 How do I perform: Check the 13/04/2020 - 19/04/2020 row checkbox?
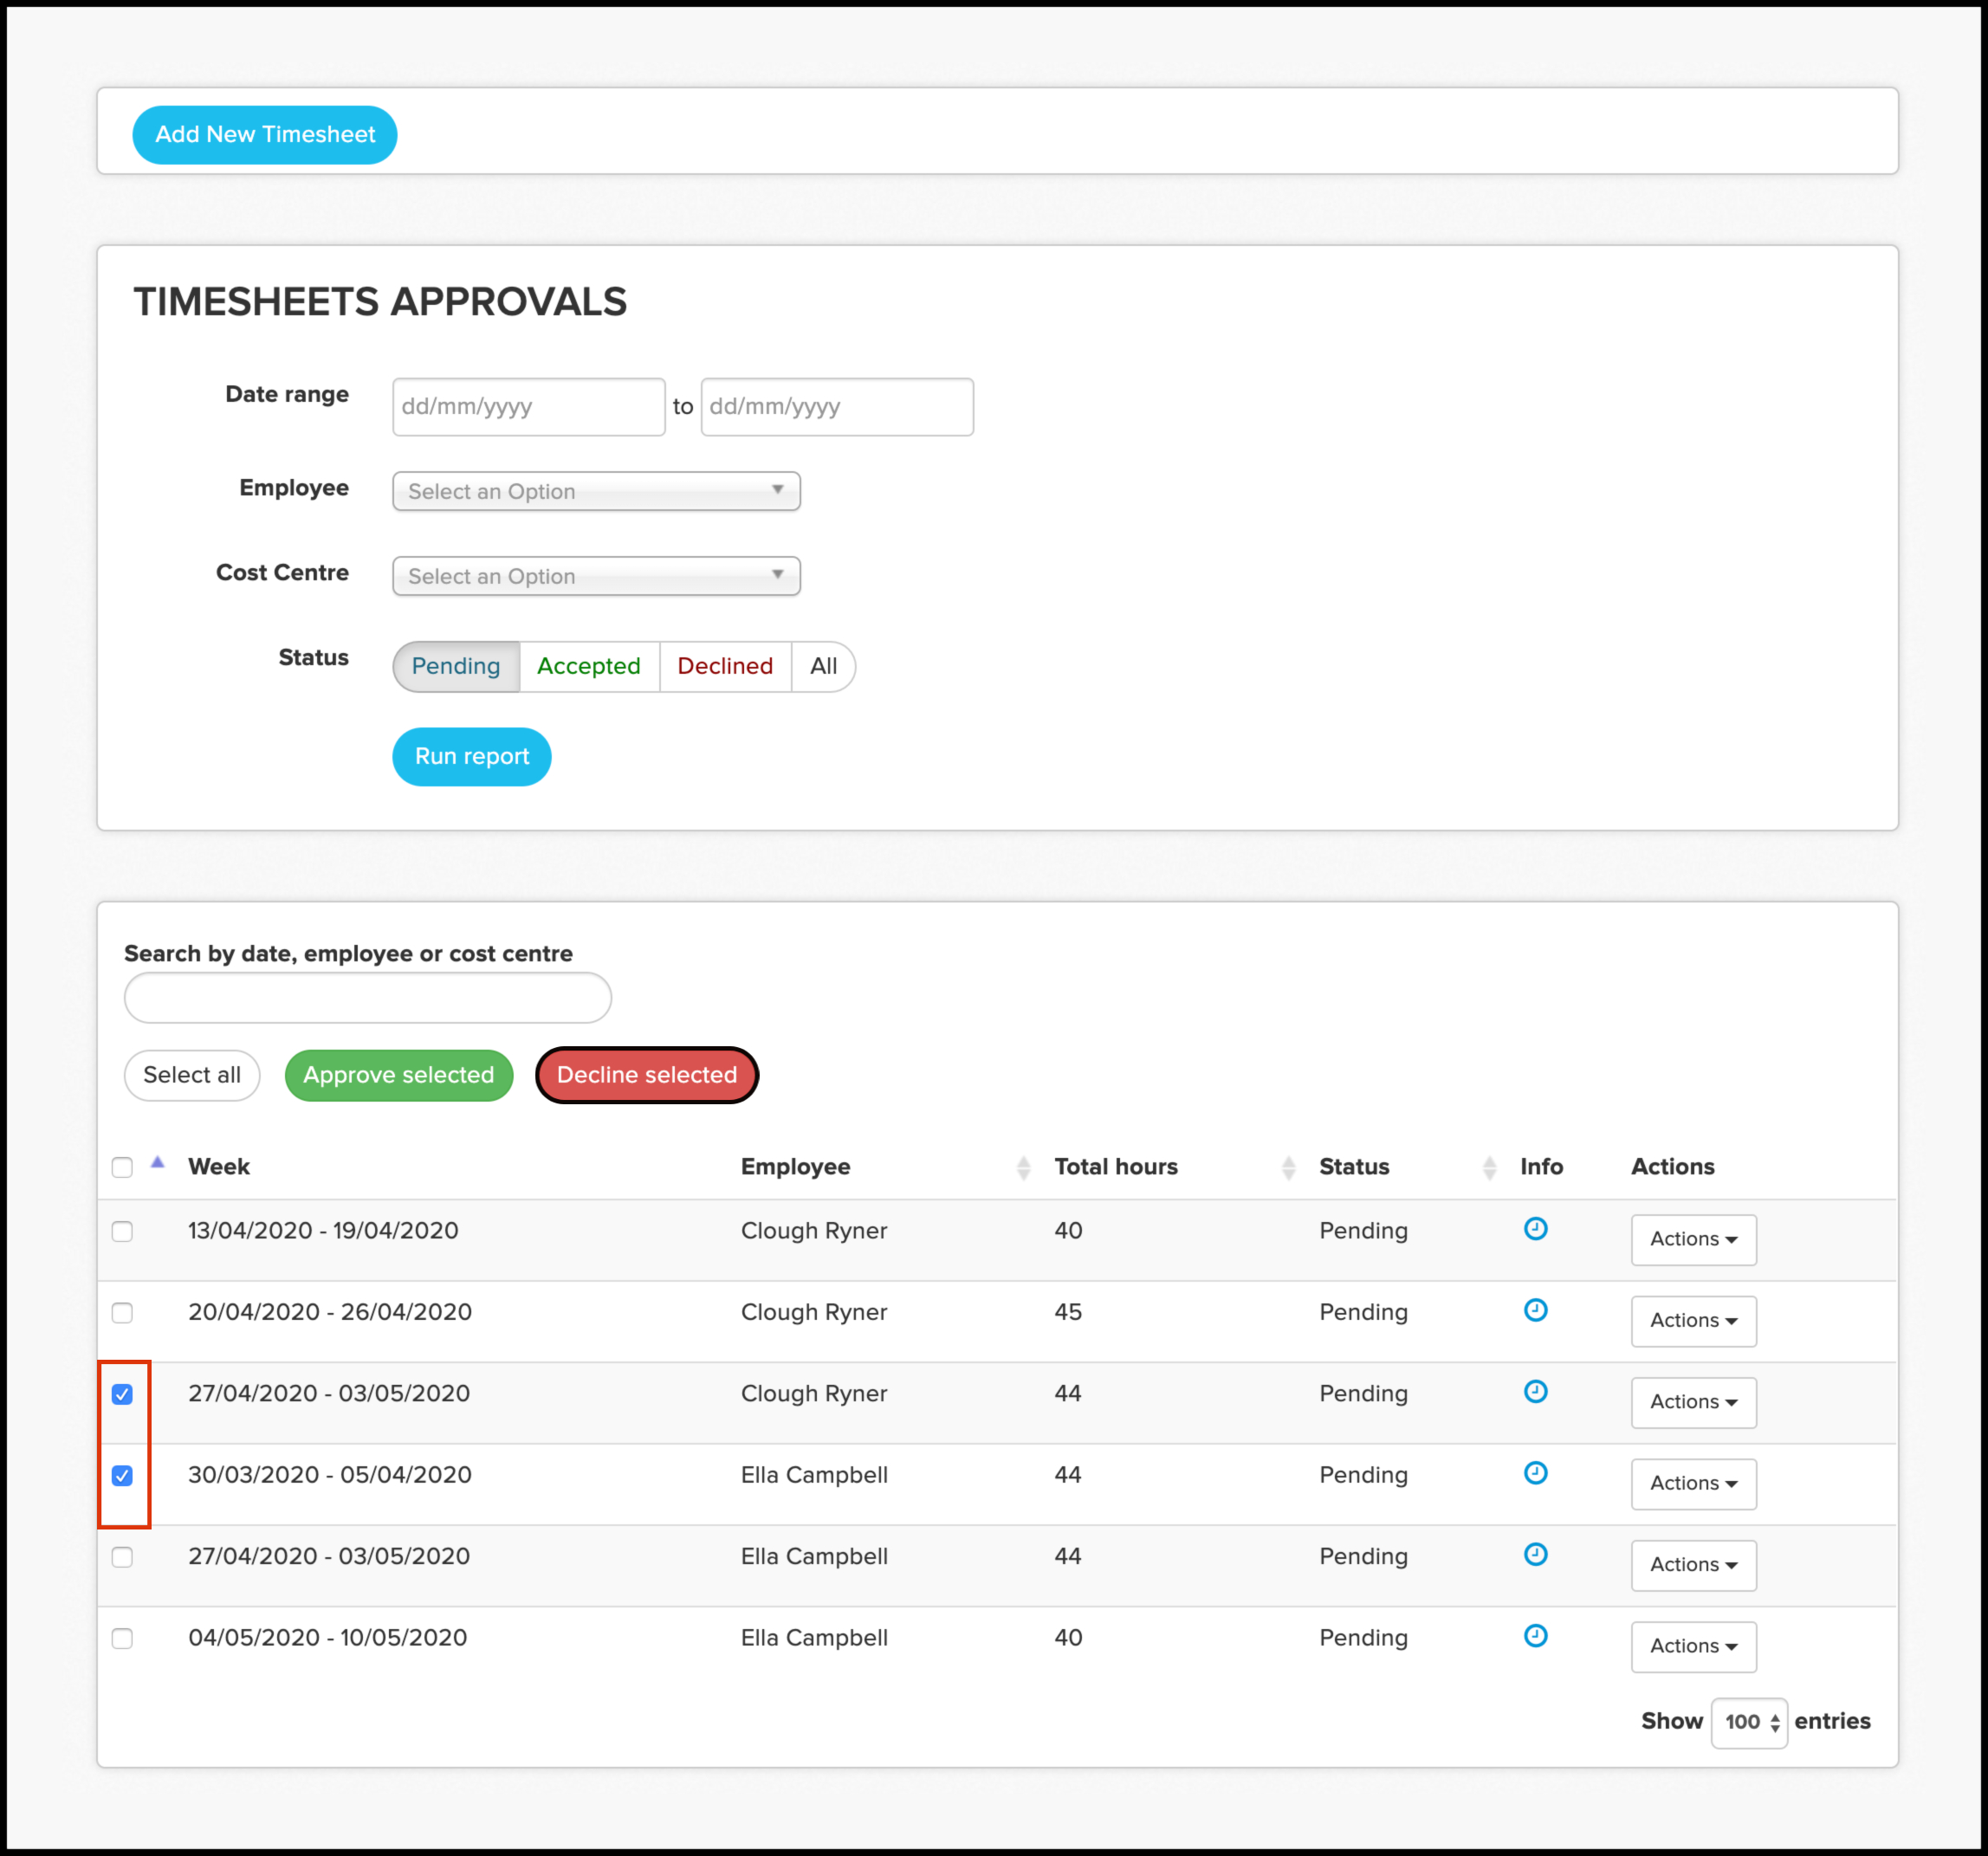(x=122, y=1231)
